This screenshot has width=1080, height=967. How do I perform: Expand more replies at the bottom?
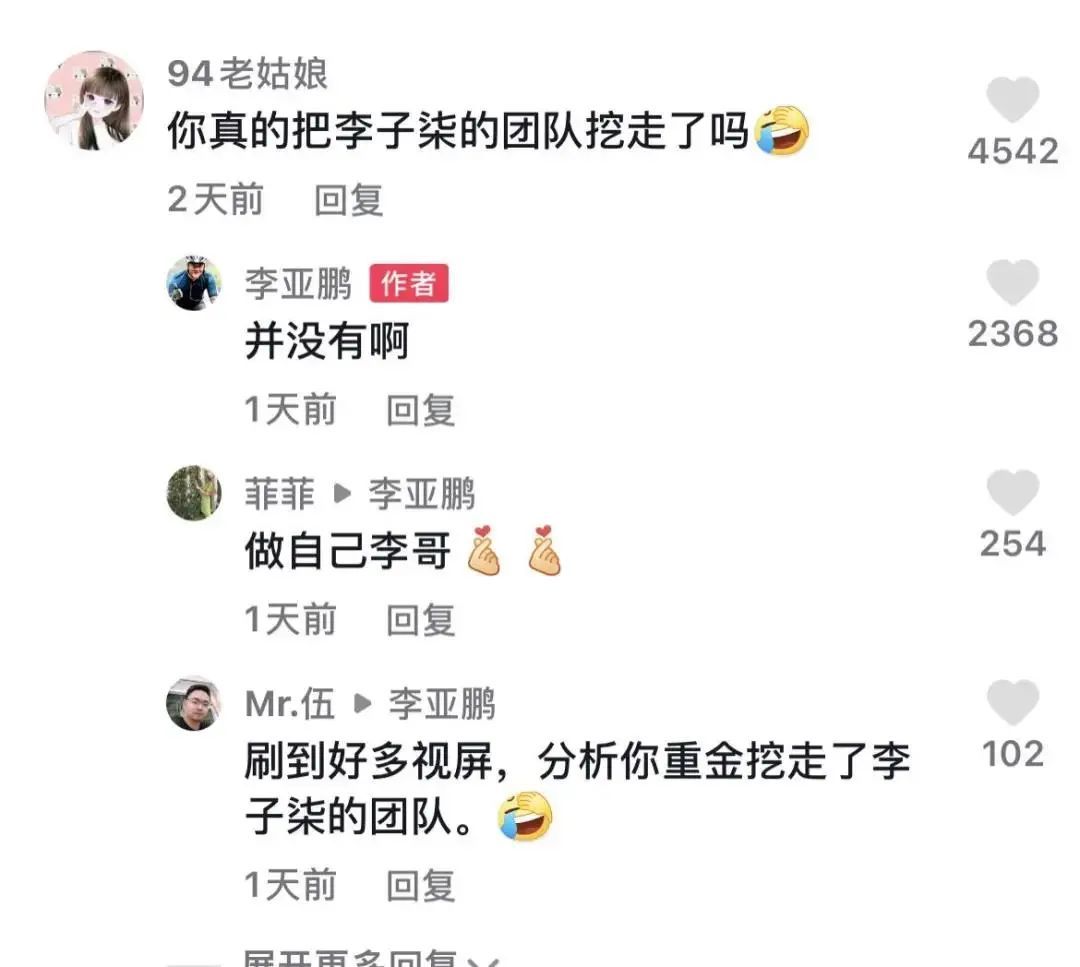[x=371, y=959]
